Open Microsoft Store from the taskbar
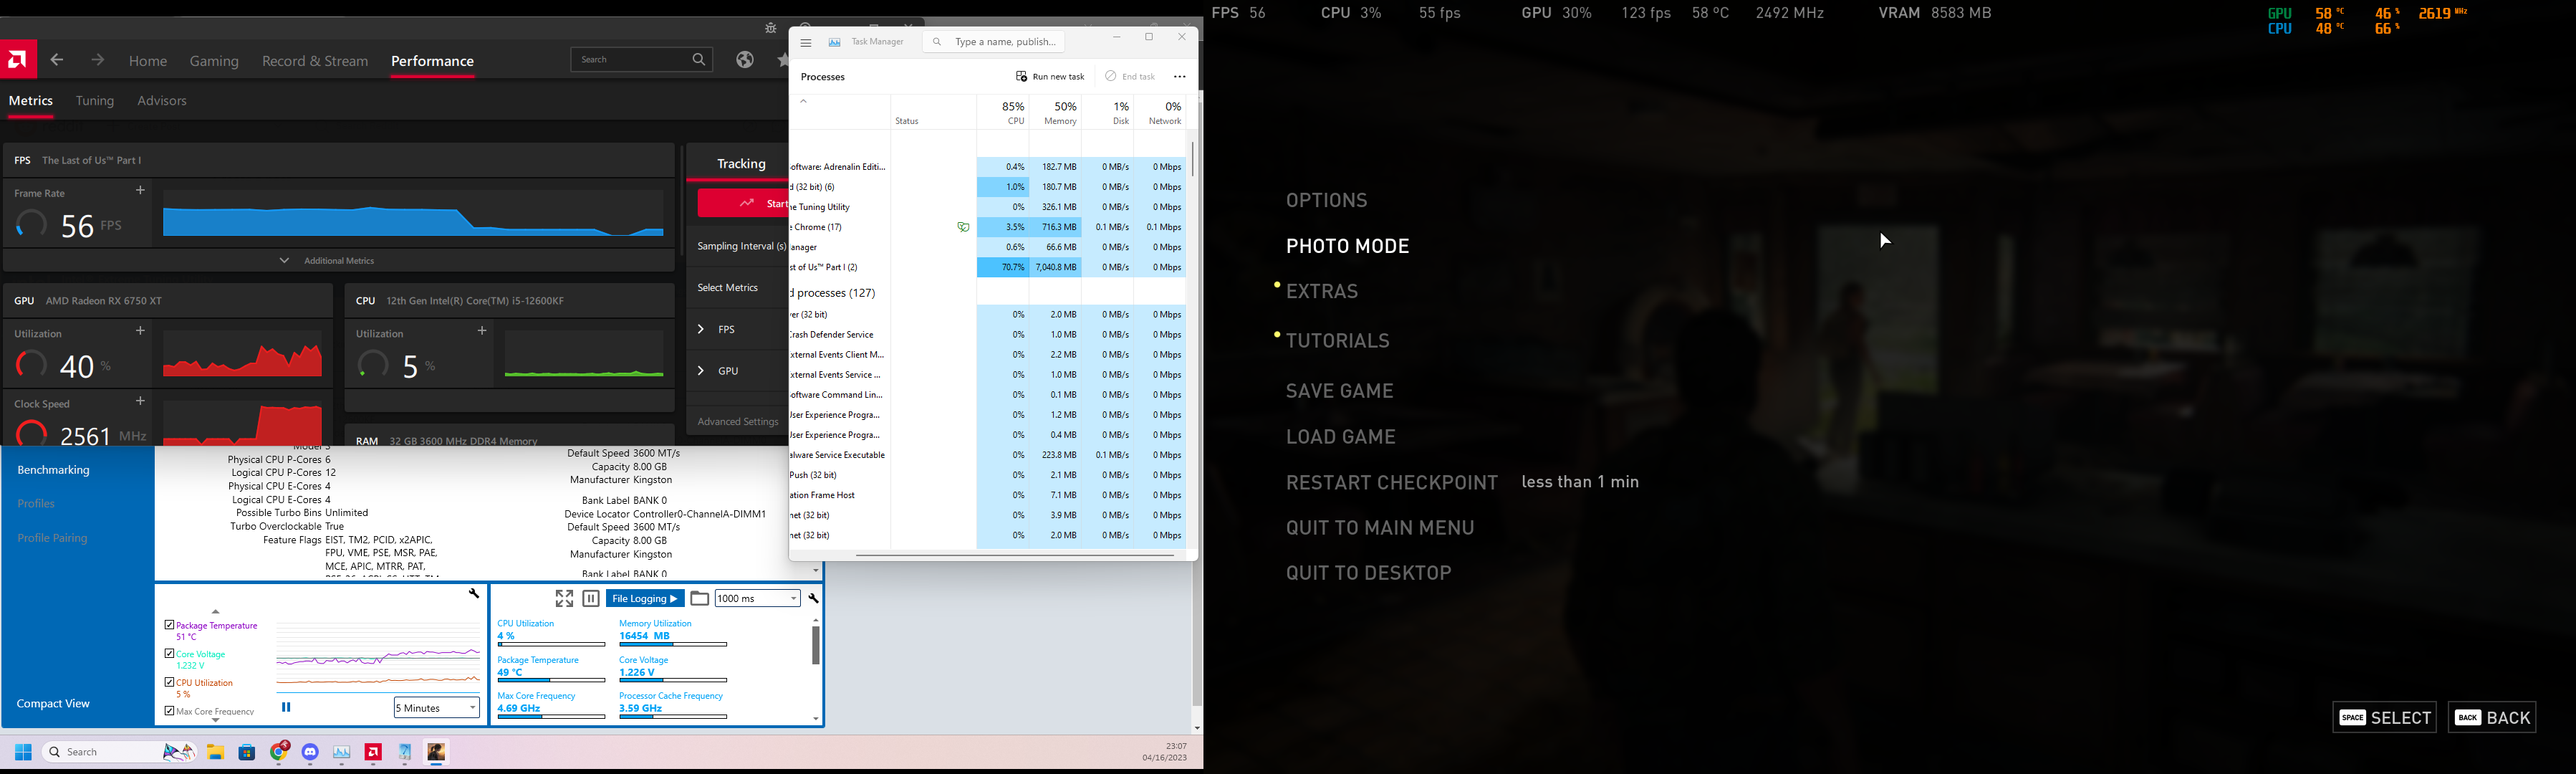 pyautogui.click(x=247, y=752)
